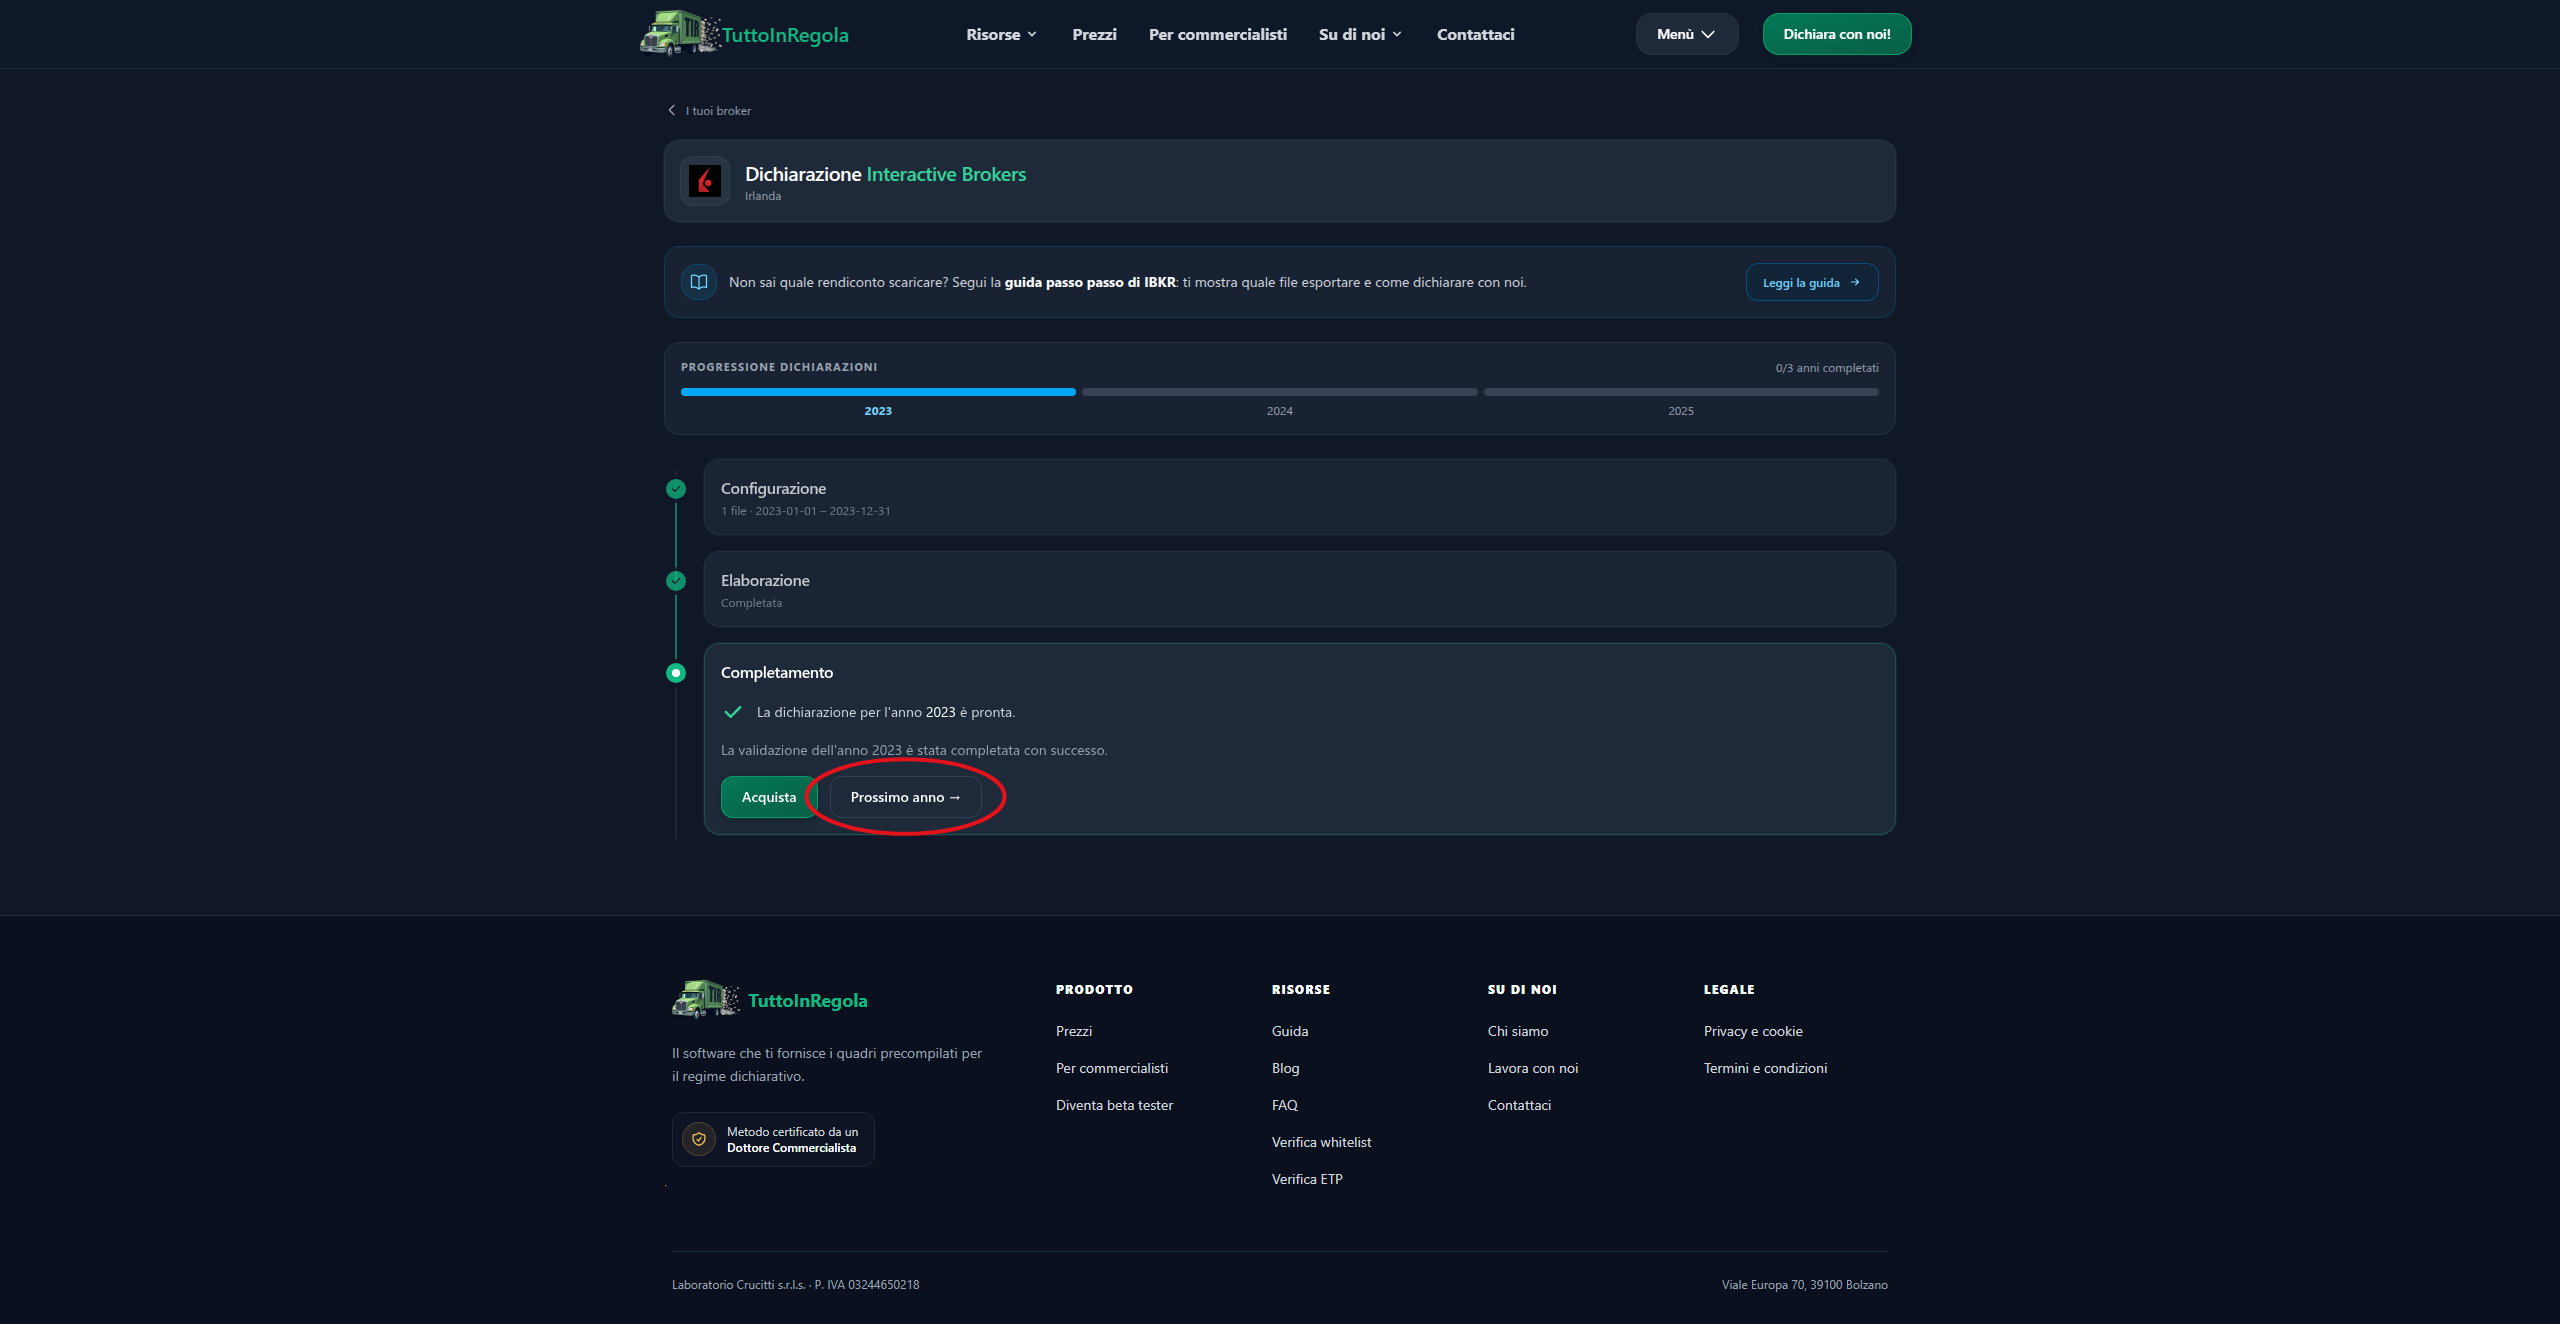This screenshot has width=2560, height=1324.
Task: Open Prezzi in the top navigation
Action: click(1094, 34)
